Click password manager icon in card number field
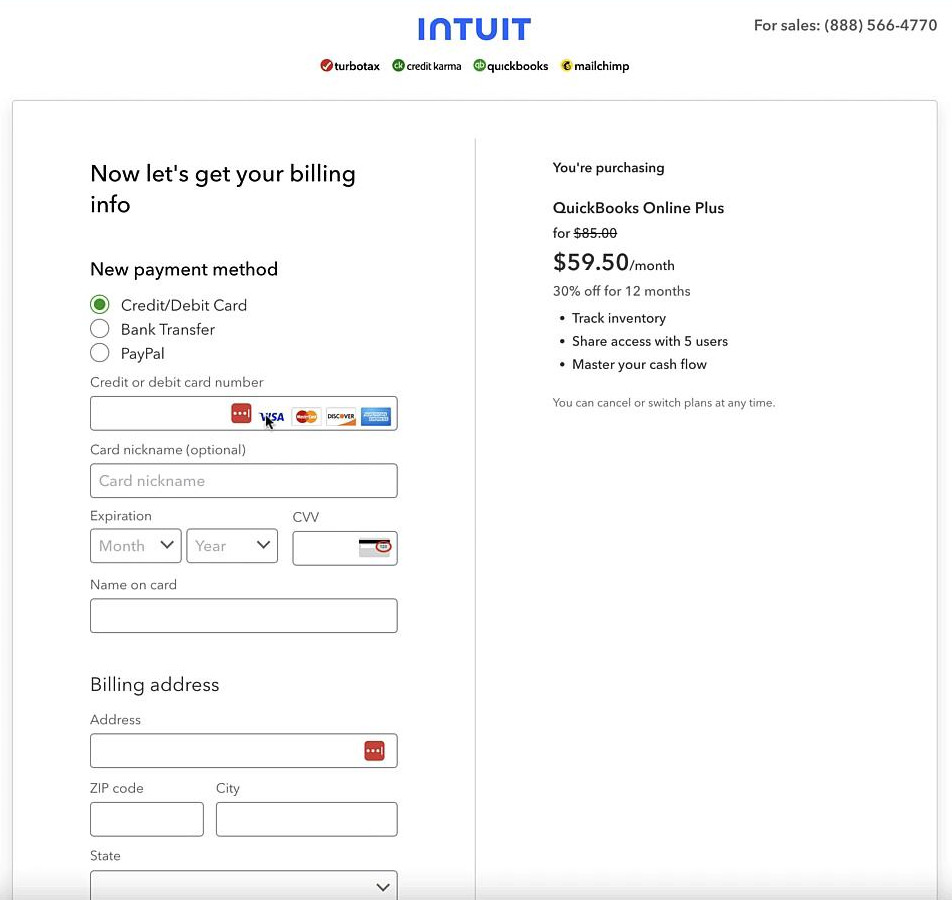 point(241,414)
